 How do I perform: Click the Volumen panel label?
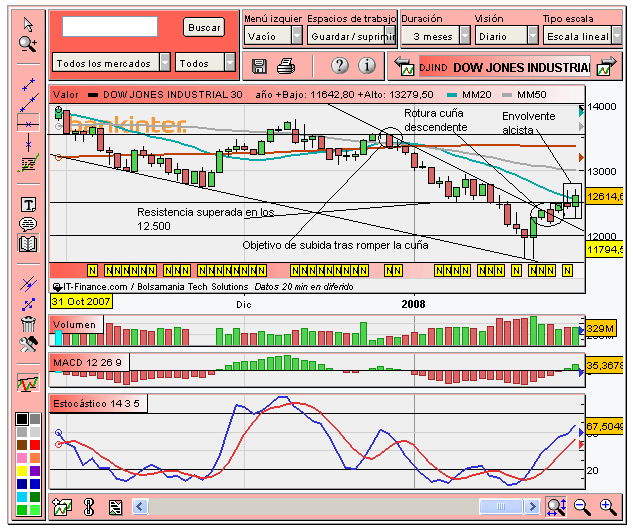pos(74,325)
